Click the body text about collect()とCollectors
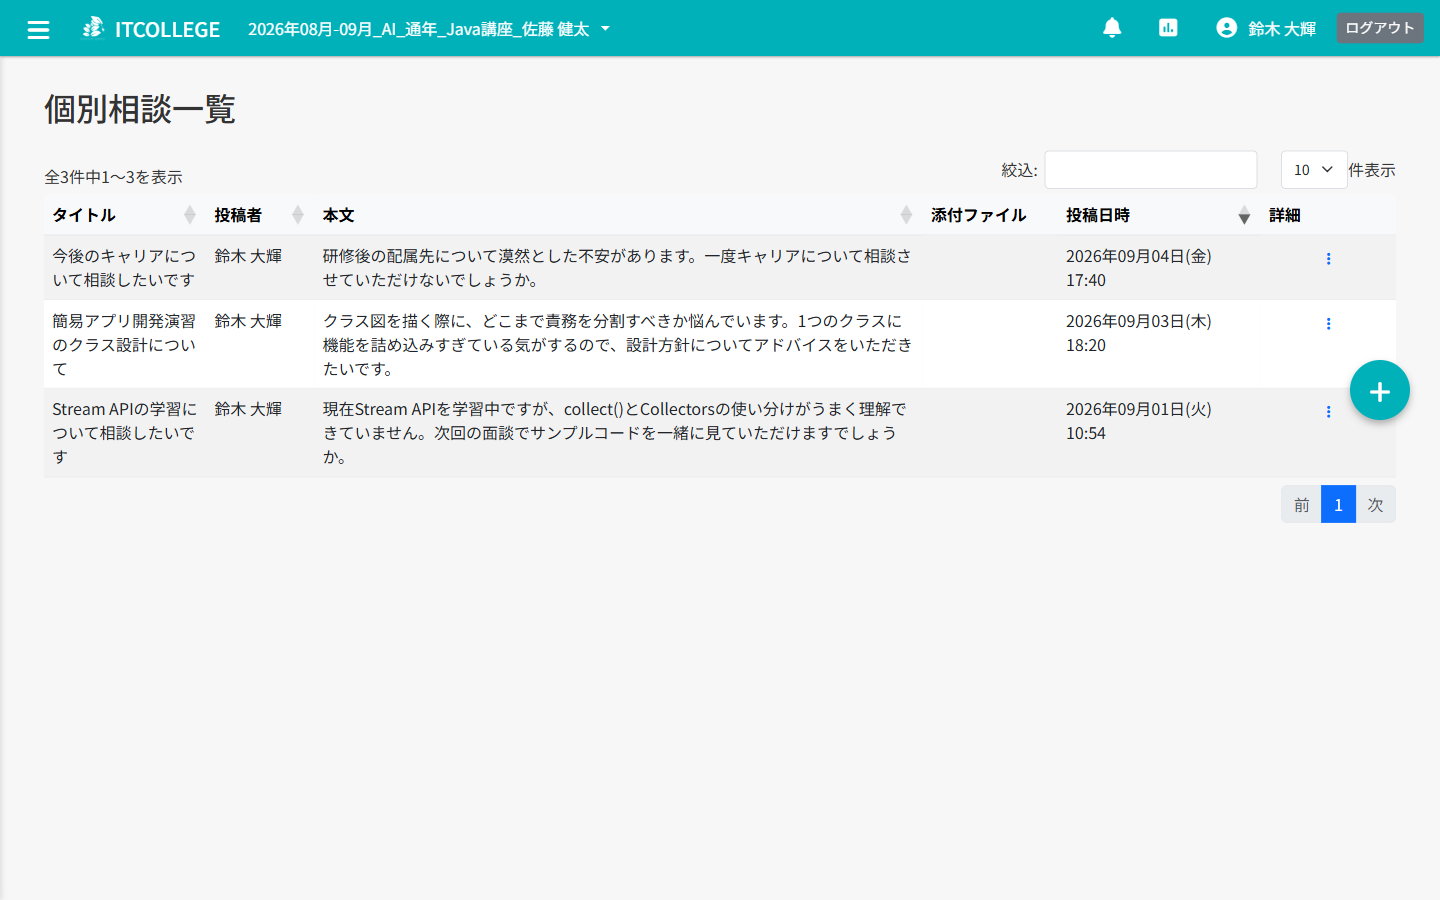The image size is (1440, 900). click(615, 433)
